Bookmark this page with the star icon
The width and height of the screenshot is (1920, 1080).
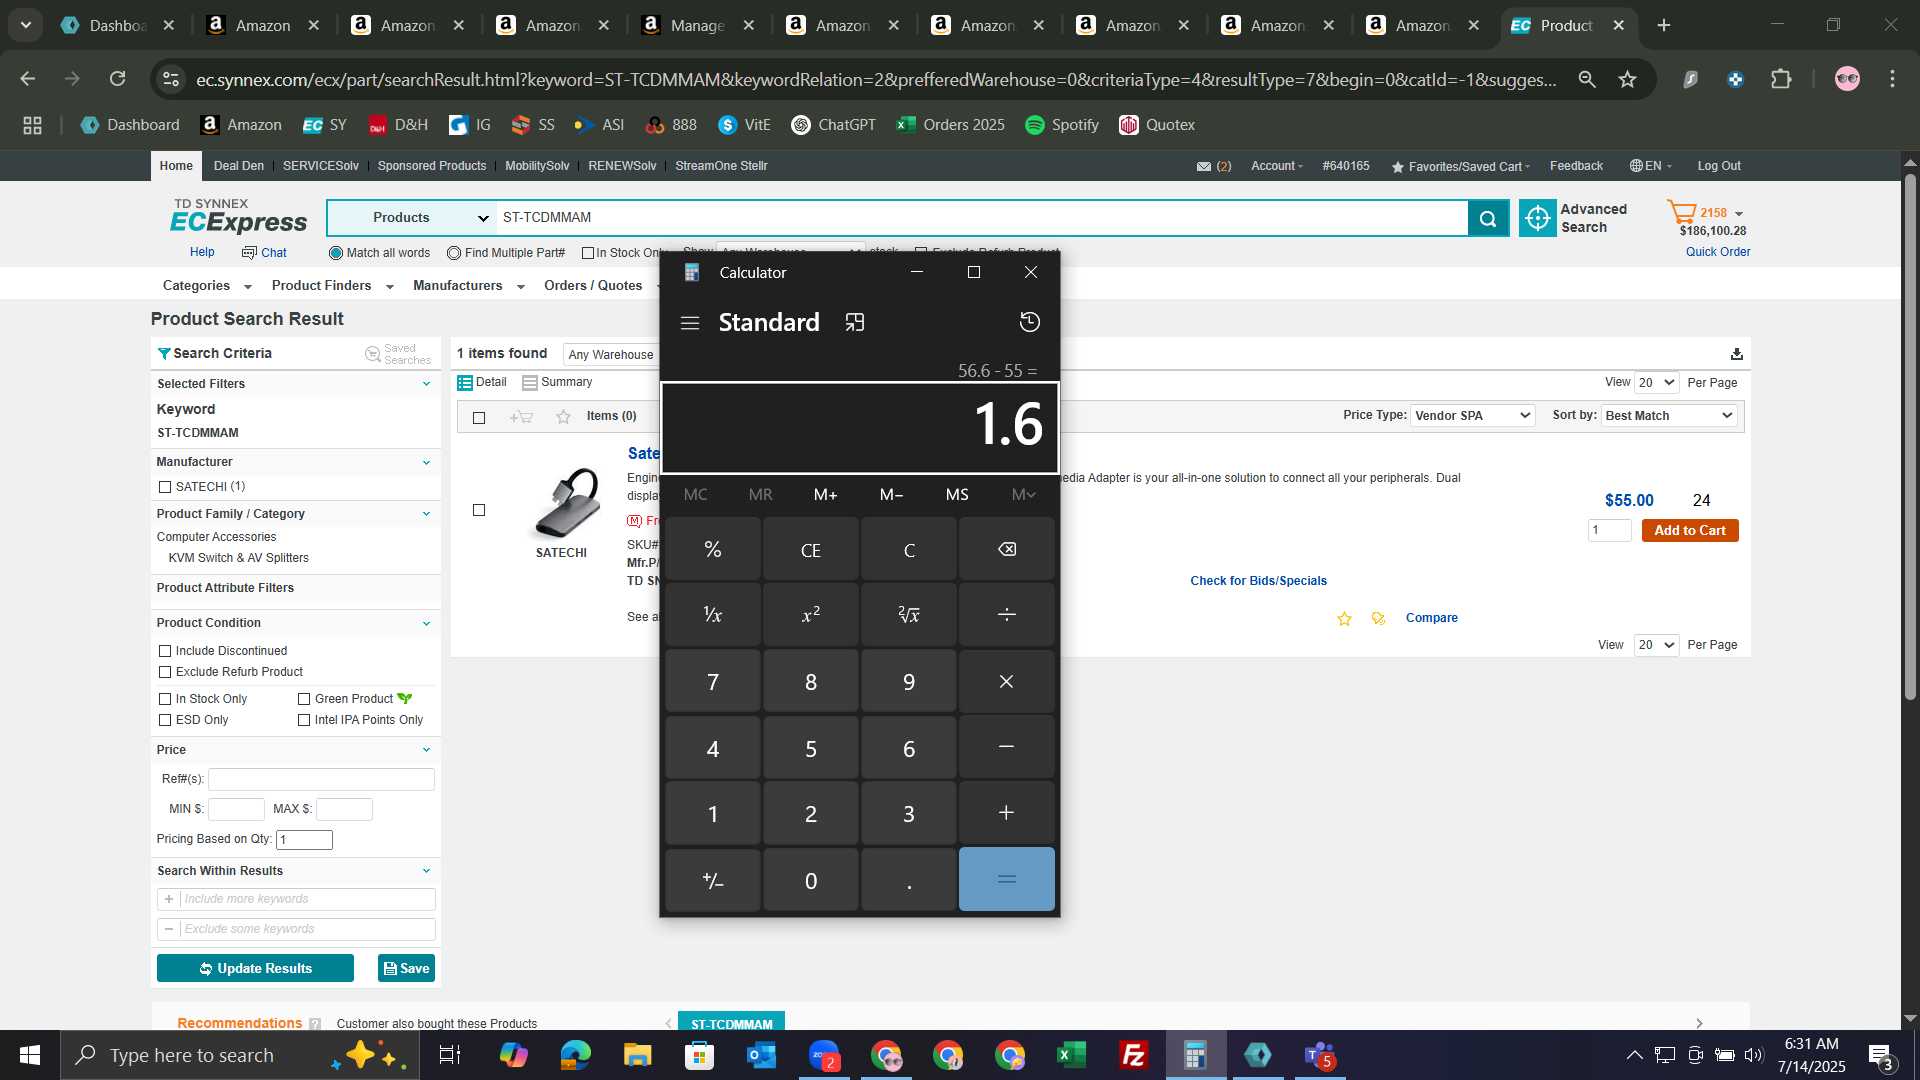[1627, 79]
